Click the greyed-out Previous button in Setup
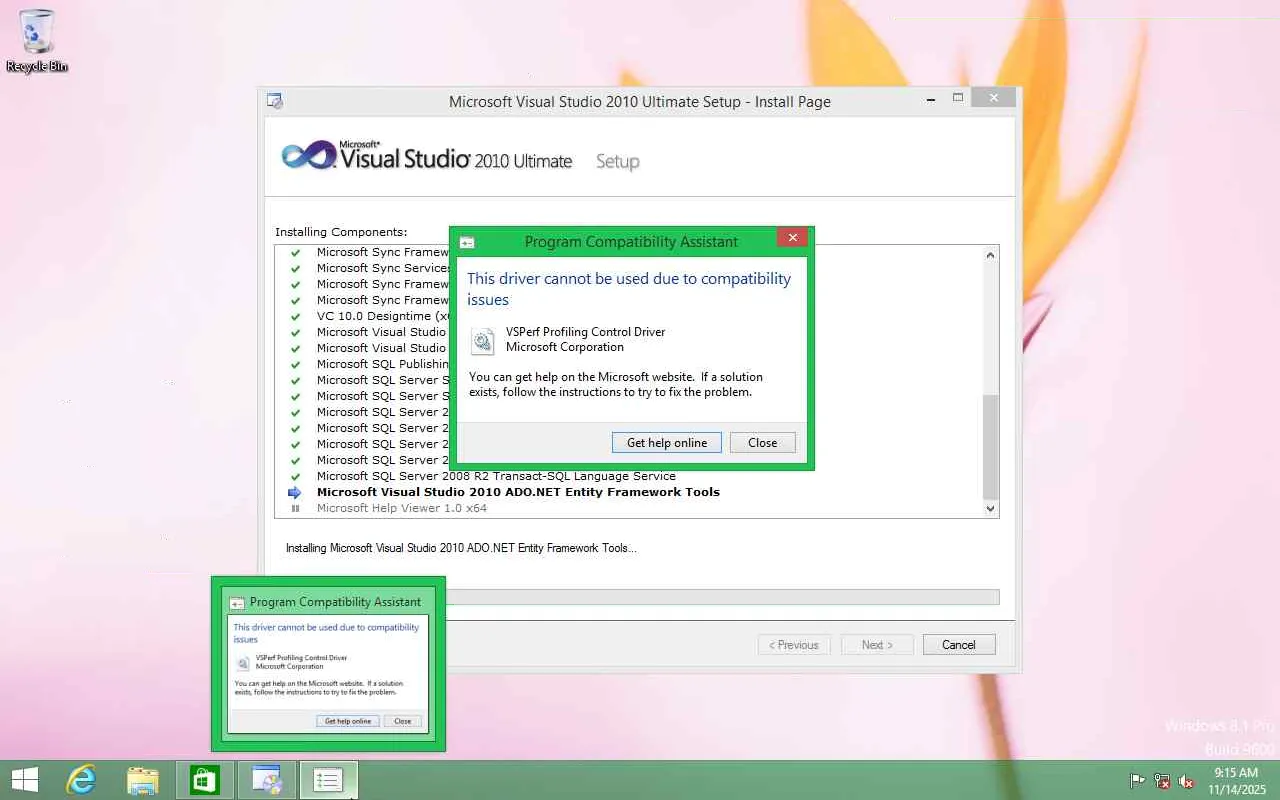 [794, 645]
